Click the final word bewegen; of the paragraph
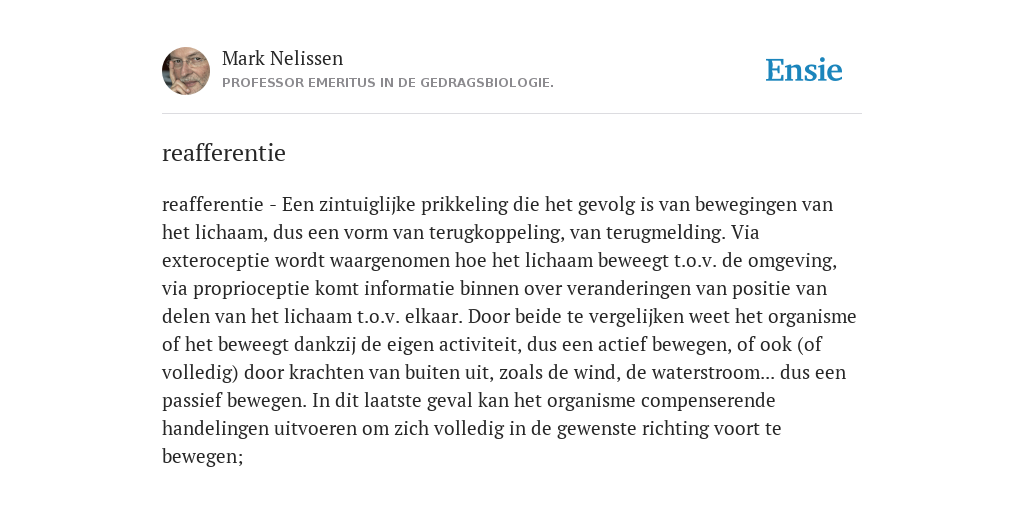The height and width of the screenshot is (512, 1024). pos(202,457)
